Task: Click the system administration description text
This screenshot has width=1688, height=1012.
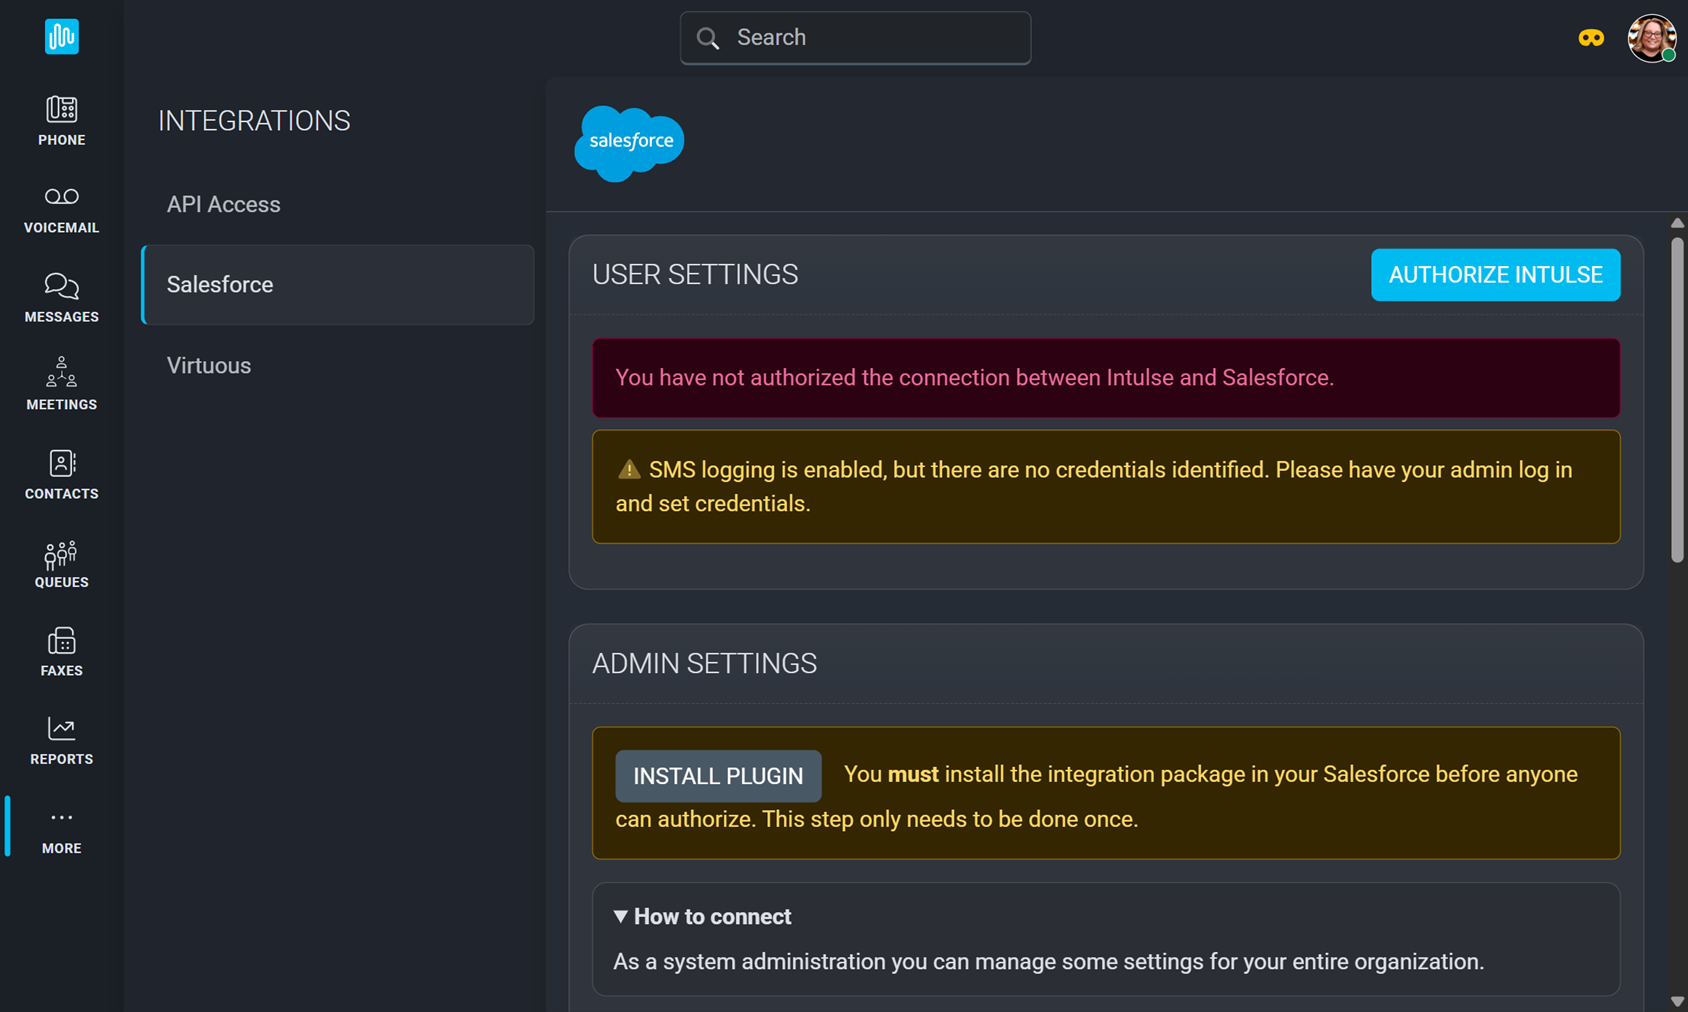Action: [1048, 962]
